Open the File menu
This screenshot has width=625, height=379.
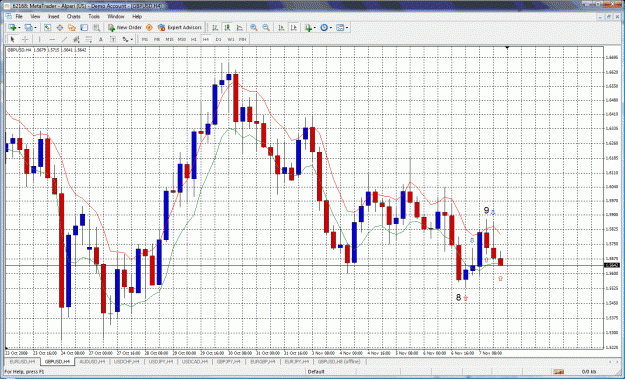point(19,16)
